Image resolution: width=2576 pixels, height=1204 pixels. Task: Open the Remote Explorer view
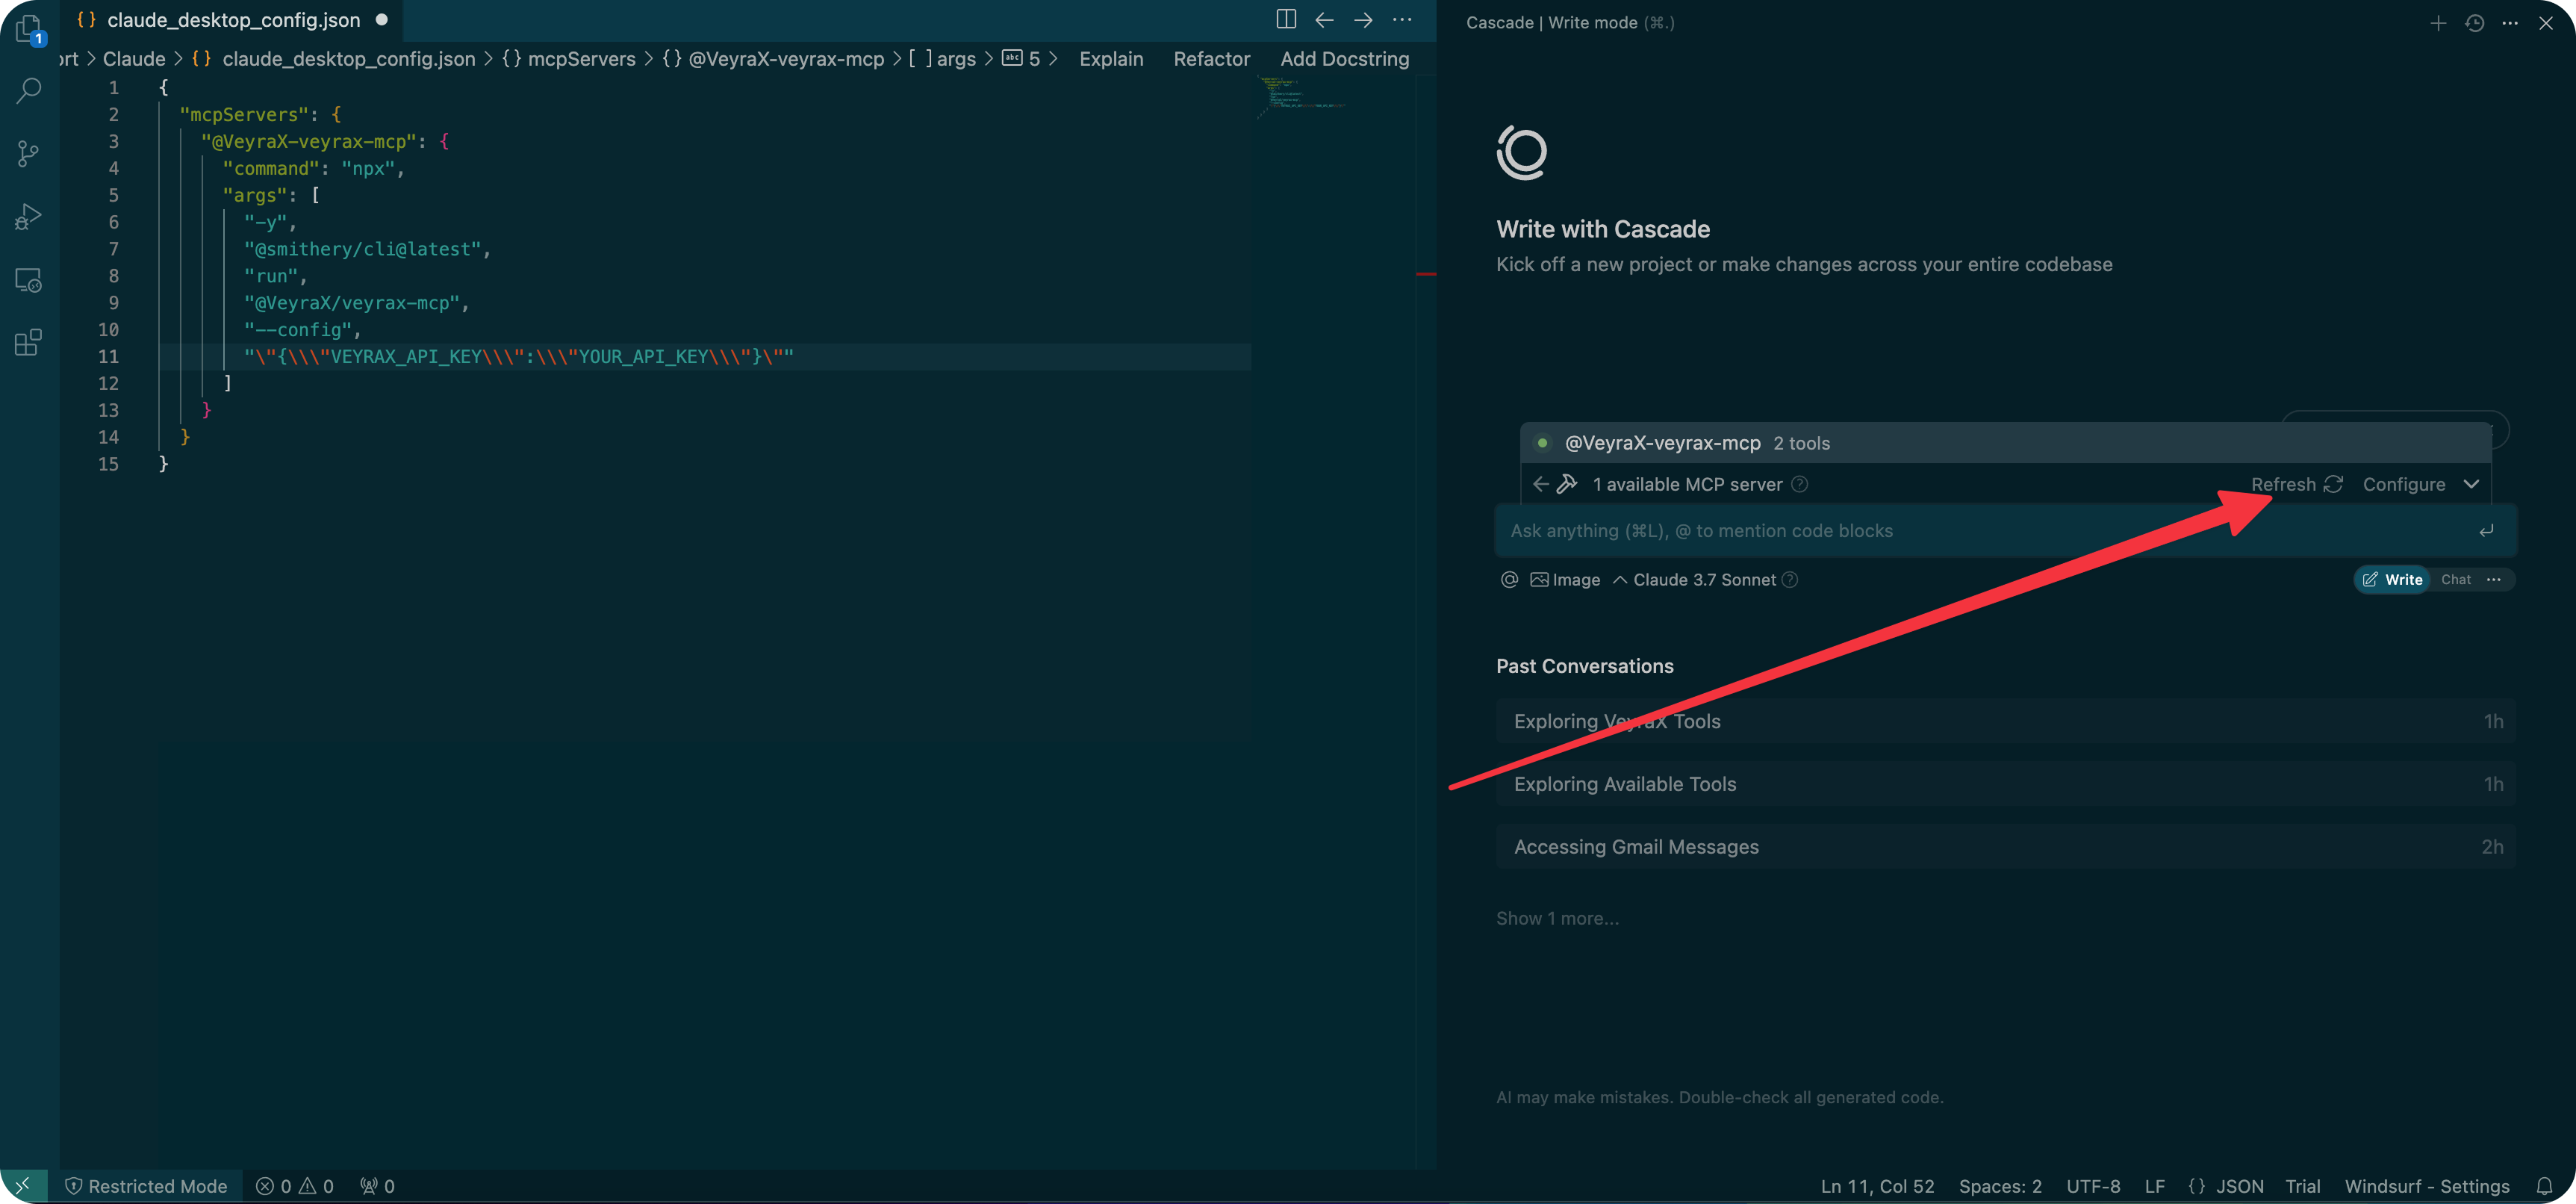pos(29,280)
